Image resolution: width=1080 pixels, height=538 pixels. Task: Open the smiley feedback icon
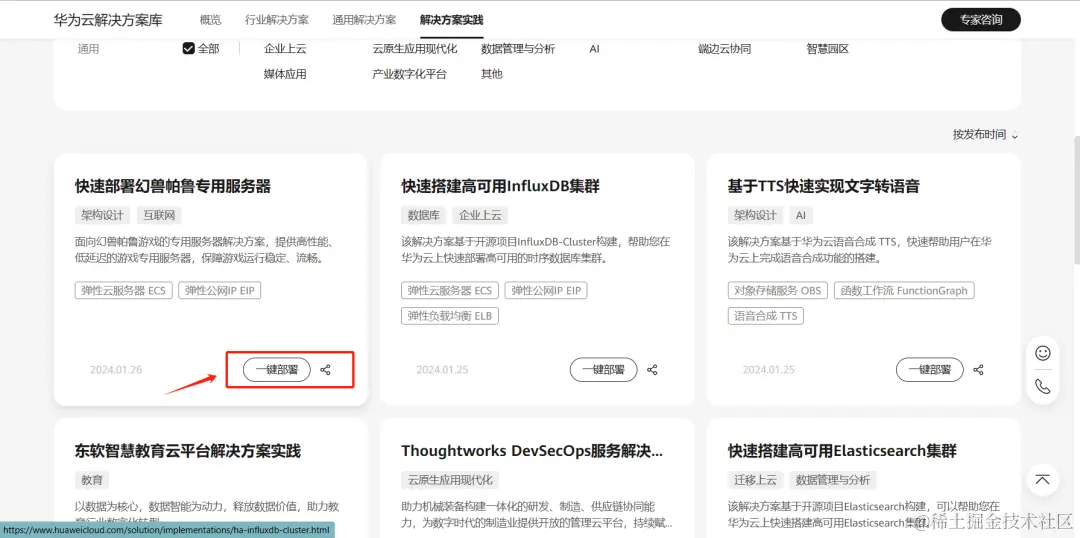coord(1043,353)
